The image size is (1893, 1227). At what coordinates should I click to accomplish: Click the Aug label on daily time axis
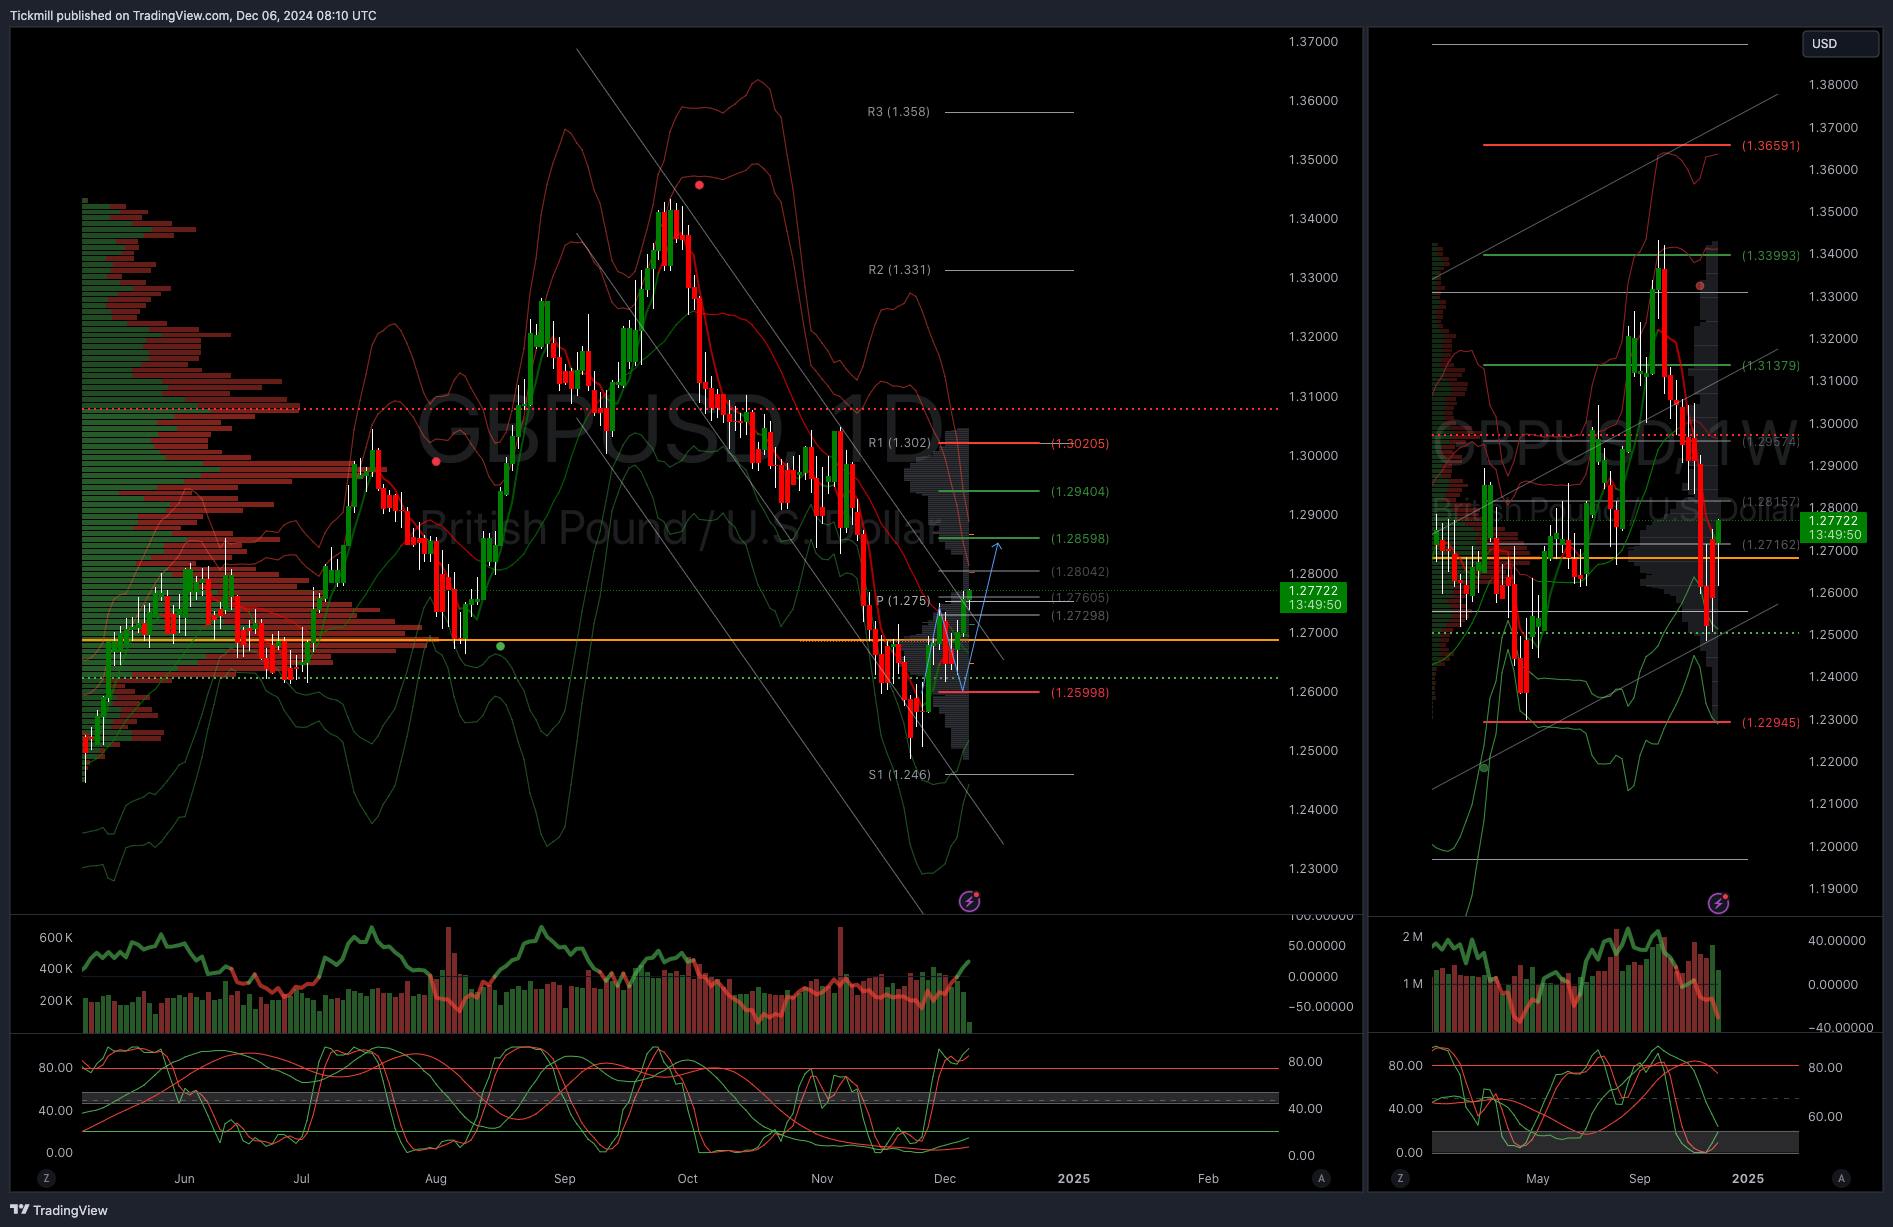click(x=436, y=1179)
